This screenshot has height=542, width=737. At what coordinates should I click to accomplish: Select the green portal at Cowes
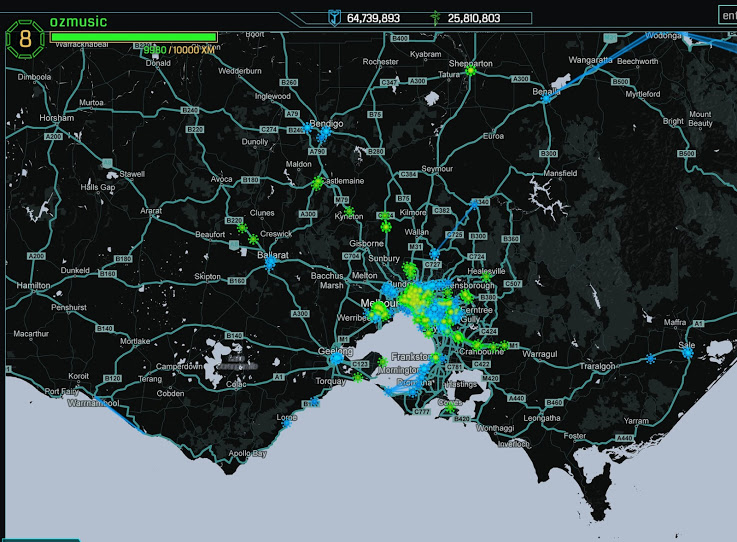pyautogui.click(x=450, y=409)
